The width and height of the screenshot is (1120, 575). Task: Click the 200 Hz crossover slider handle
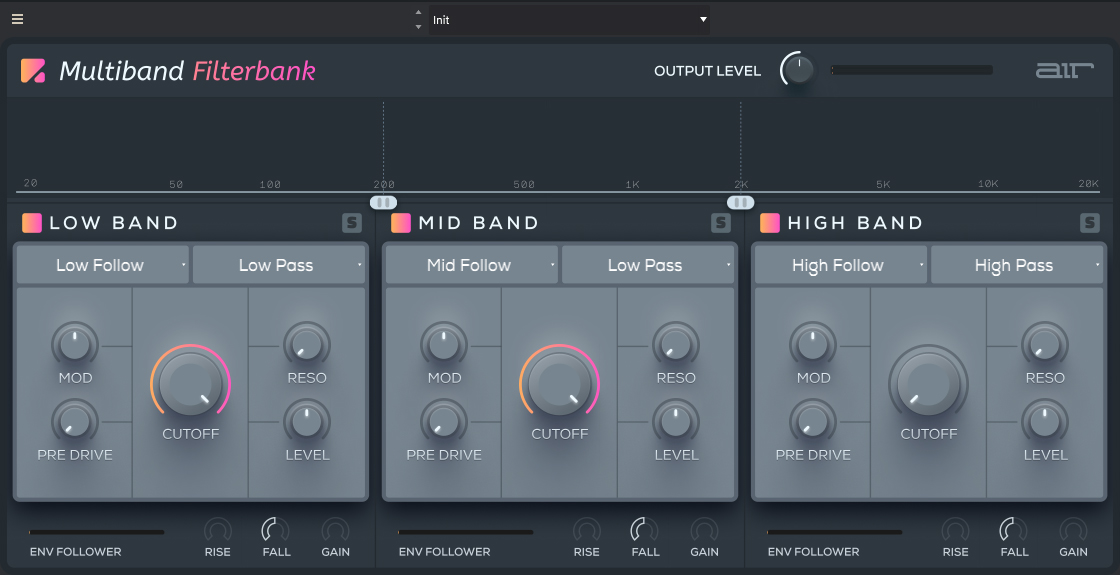pyautogui.click(x=383, y=202)
